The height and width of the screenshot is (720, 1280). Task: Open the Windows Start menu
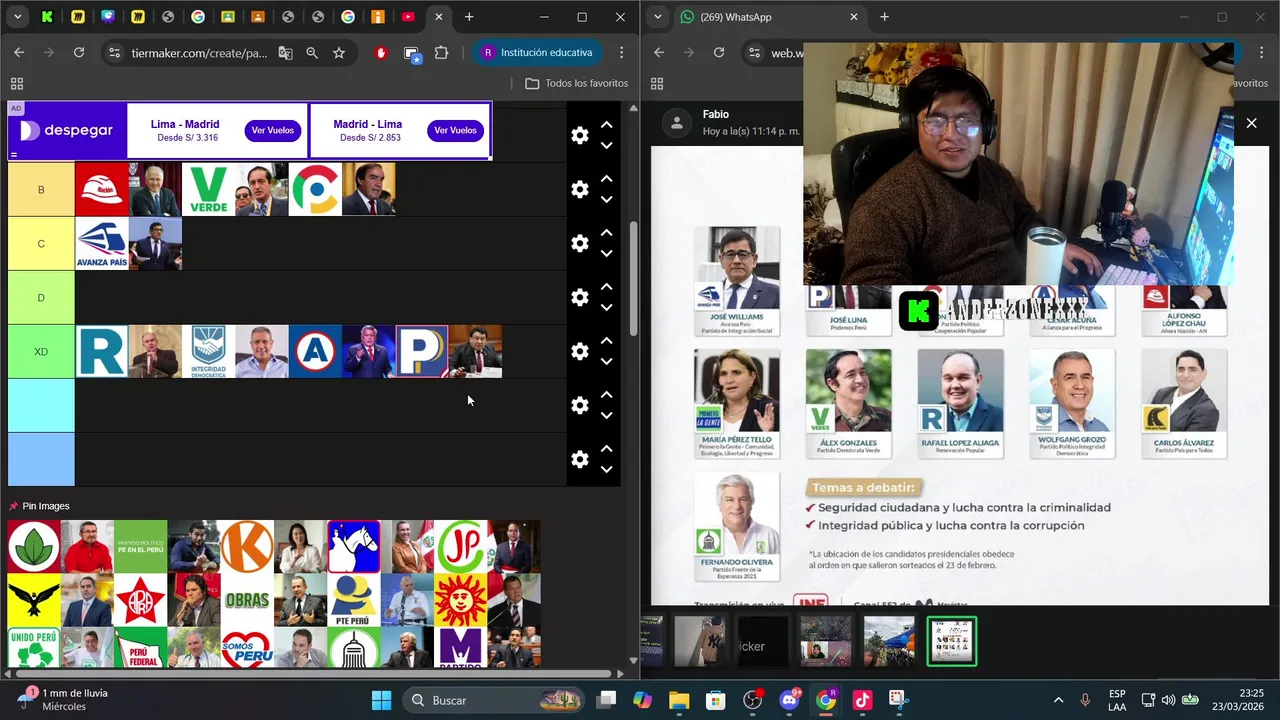[382, 700]
